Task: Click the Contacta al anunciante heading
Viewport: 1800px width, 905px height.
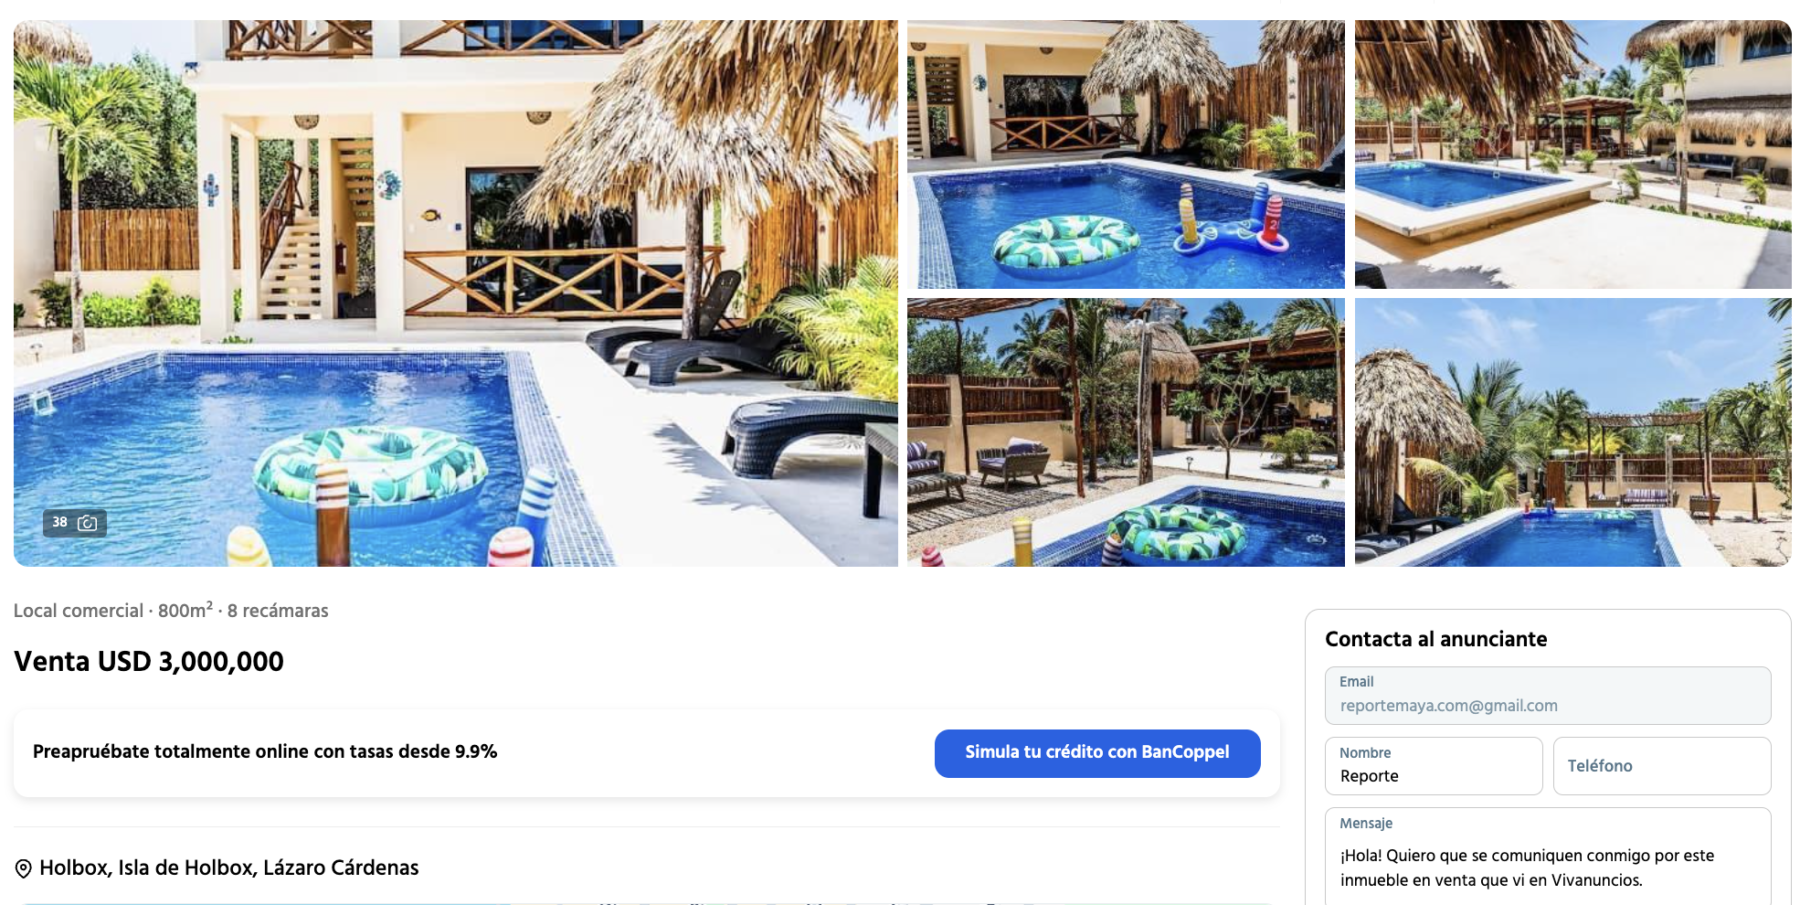Action: (1436, 639)
